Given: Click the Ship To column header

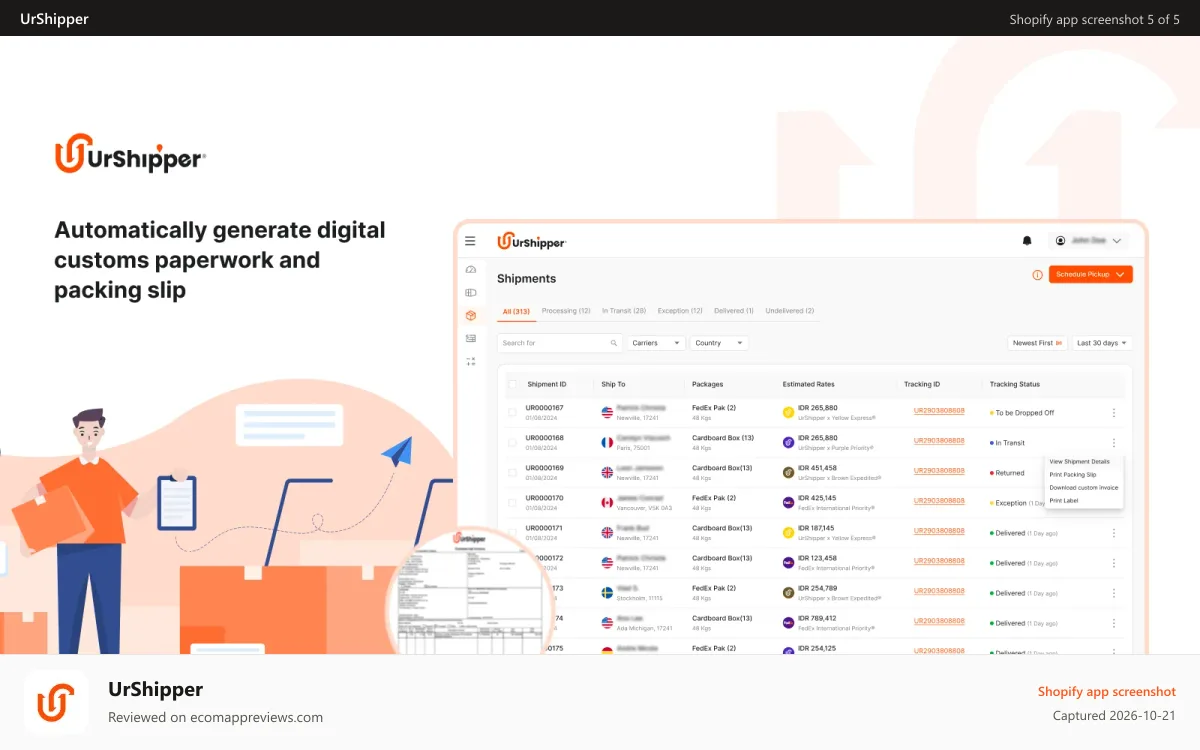Looking at the screenshot, I should click(x=613, y=384).
